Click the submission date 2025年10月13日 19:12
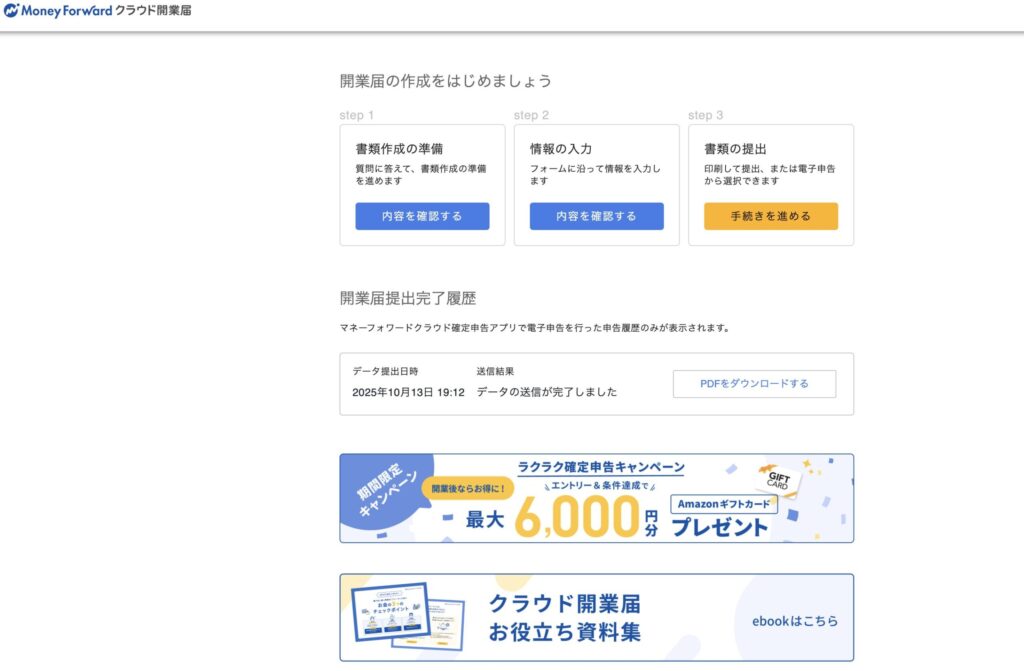This screenshot has width=1024, height=671. [x=408, y=392]
